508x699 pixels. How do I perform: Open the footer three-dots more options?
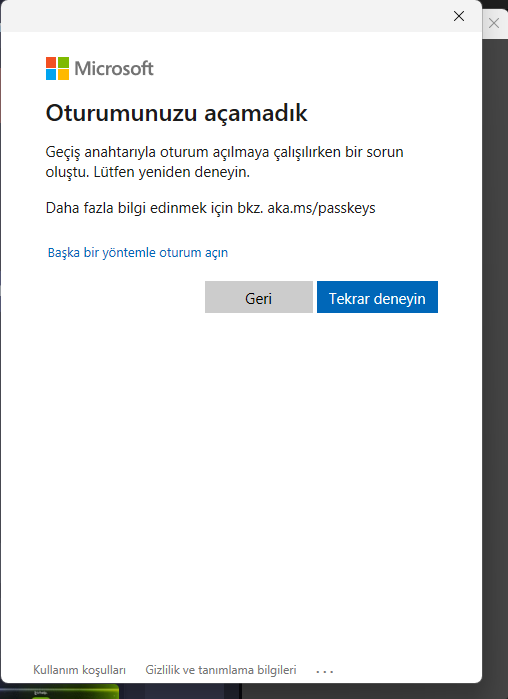pyautogui.click(x=324, y=671)
